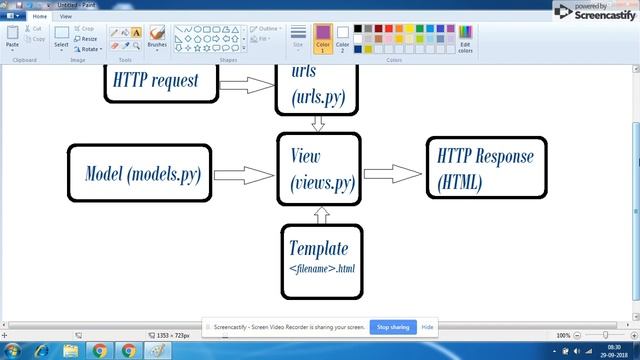The height and width of the screenshot is (360, 640).
Task: Click Hide in the Screencastify sharing bar
Action: click(x=427, y=327)
